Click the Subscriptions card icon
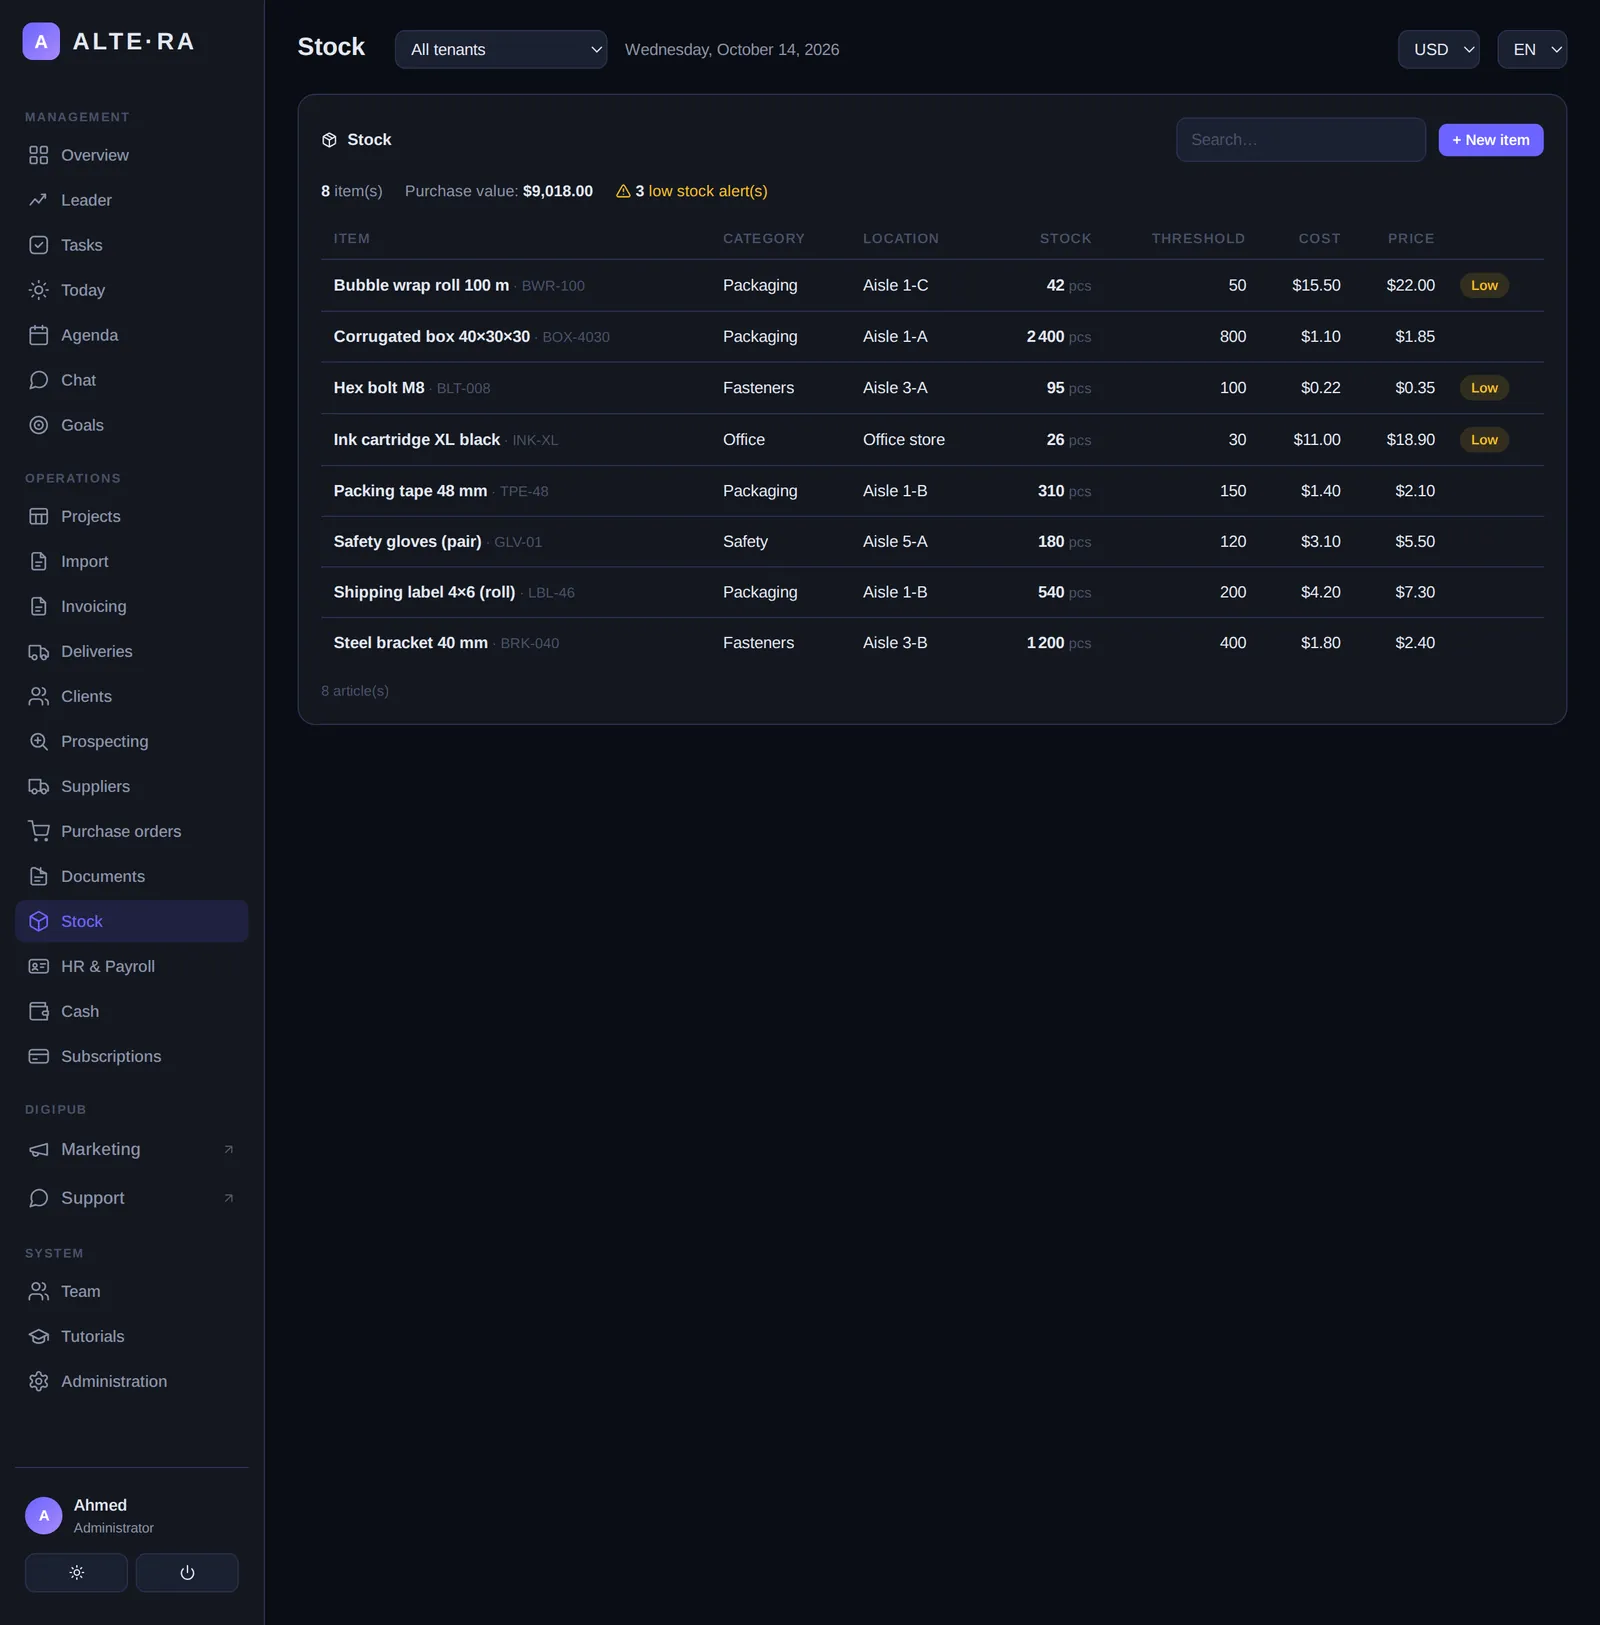1600x1625 pixels. pyautogui.click(x=38, y=1057)
